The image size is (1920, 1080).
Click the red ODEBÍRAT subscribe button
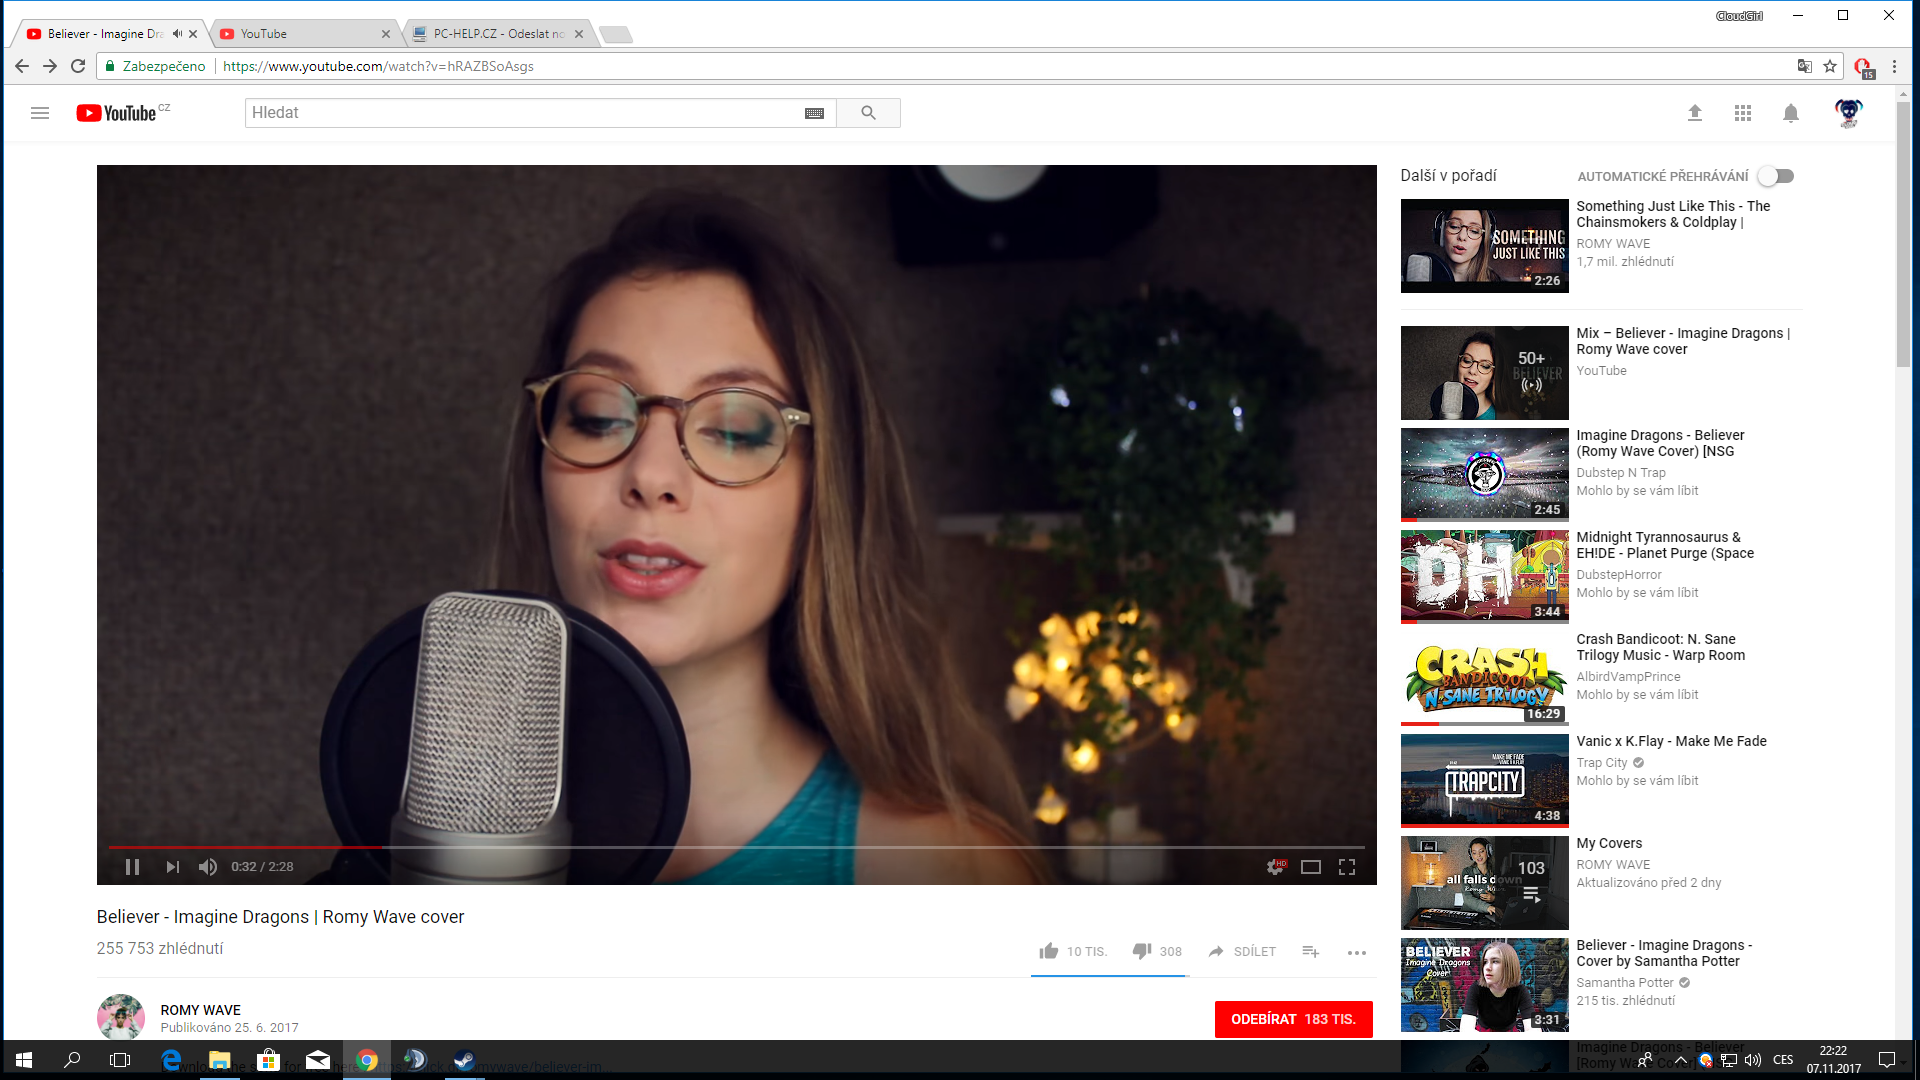pos(1293,1019)
